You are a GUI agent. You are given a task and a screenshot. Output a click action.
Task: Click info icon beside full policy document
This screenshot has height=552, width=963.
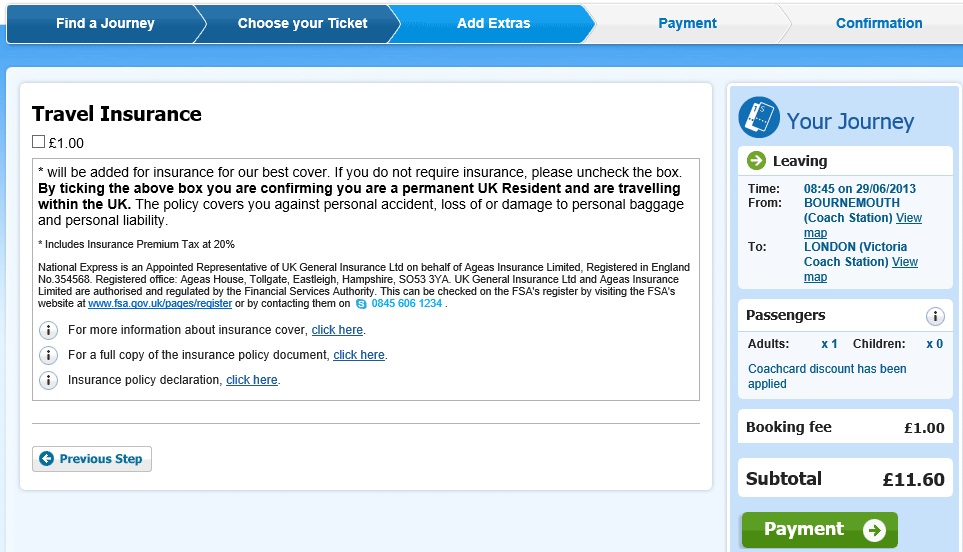click(x=47, y=355)
